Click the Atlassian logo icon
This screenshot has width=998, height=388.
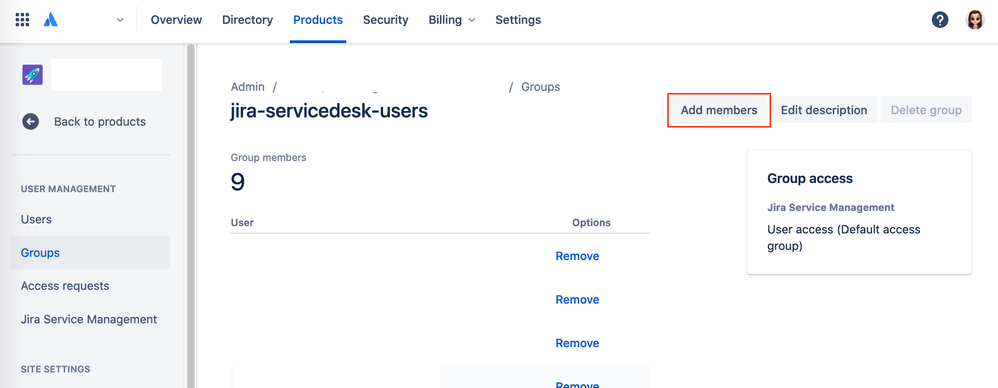coord(51,20)
